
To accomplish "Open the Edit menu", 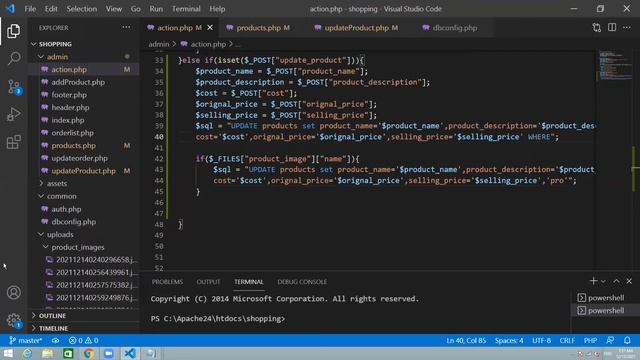I will pyautogui.click(x=51, y=9).
